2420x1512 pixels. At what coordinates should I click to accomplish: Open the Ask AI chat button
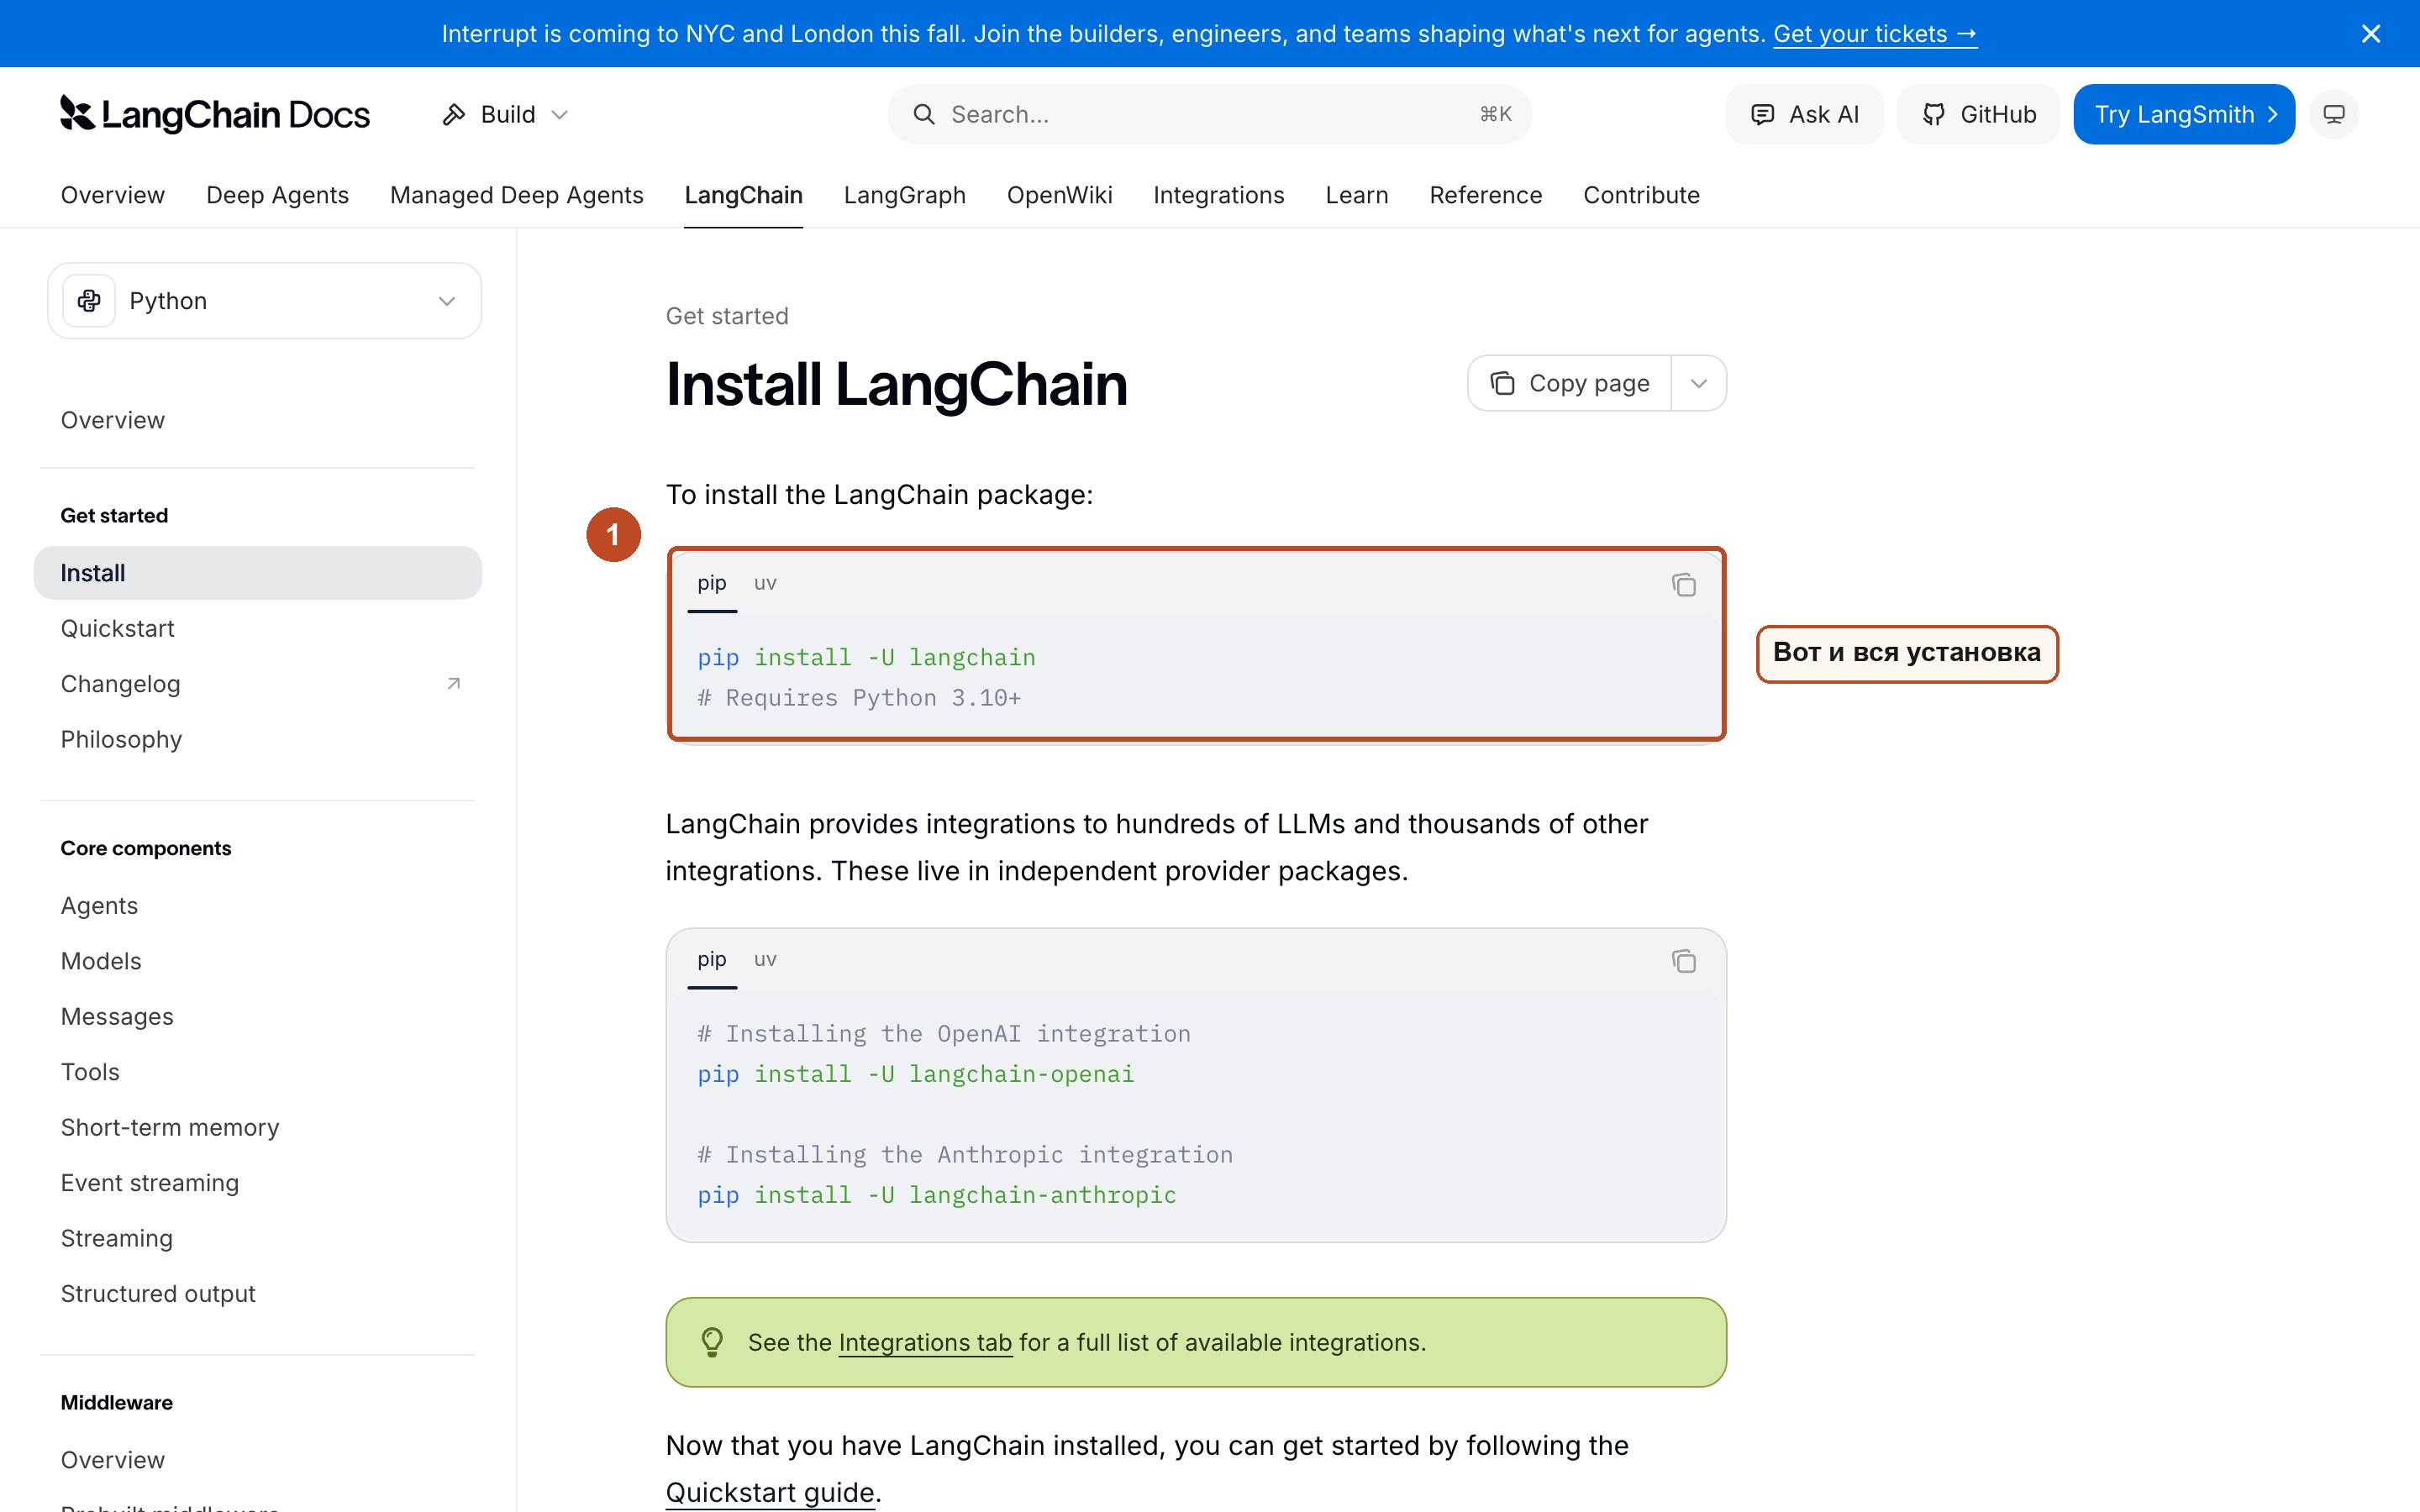pos(1804,114)
